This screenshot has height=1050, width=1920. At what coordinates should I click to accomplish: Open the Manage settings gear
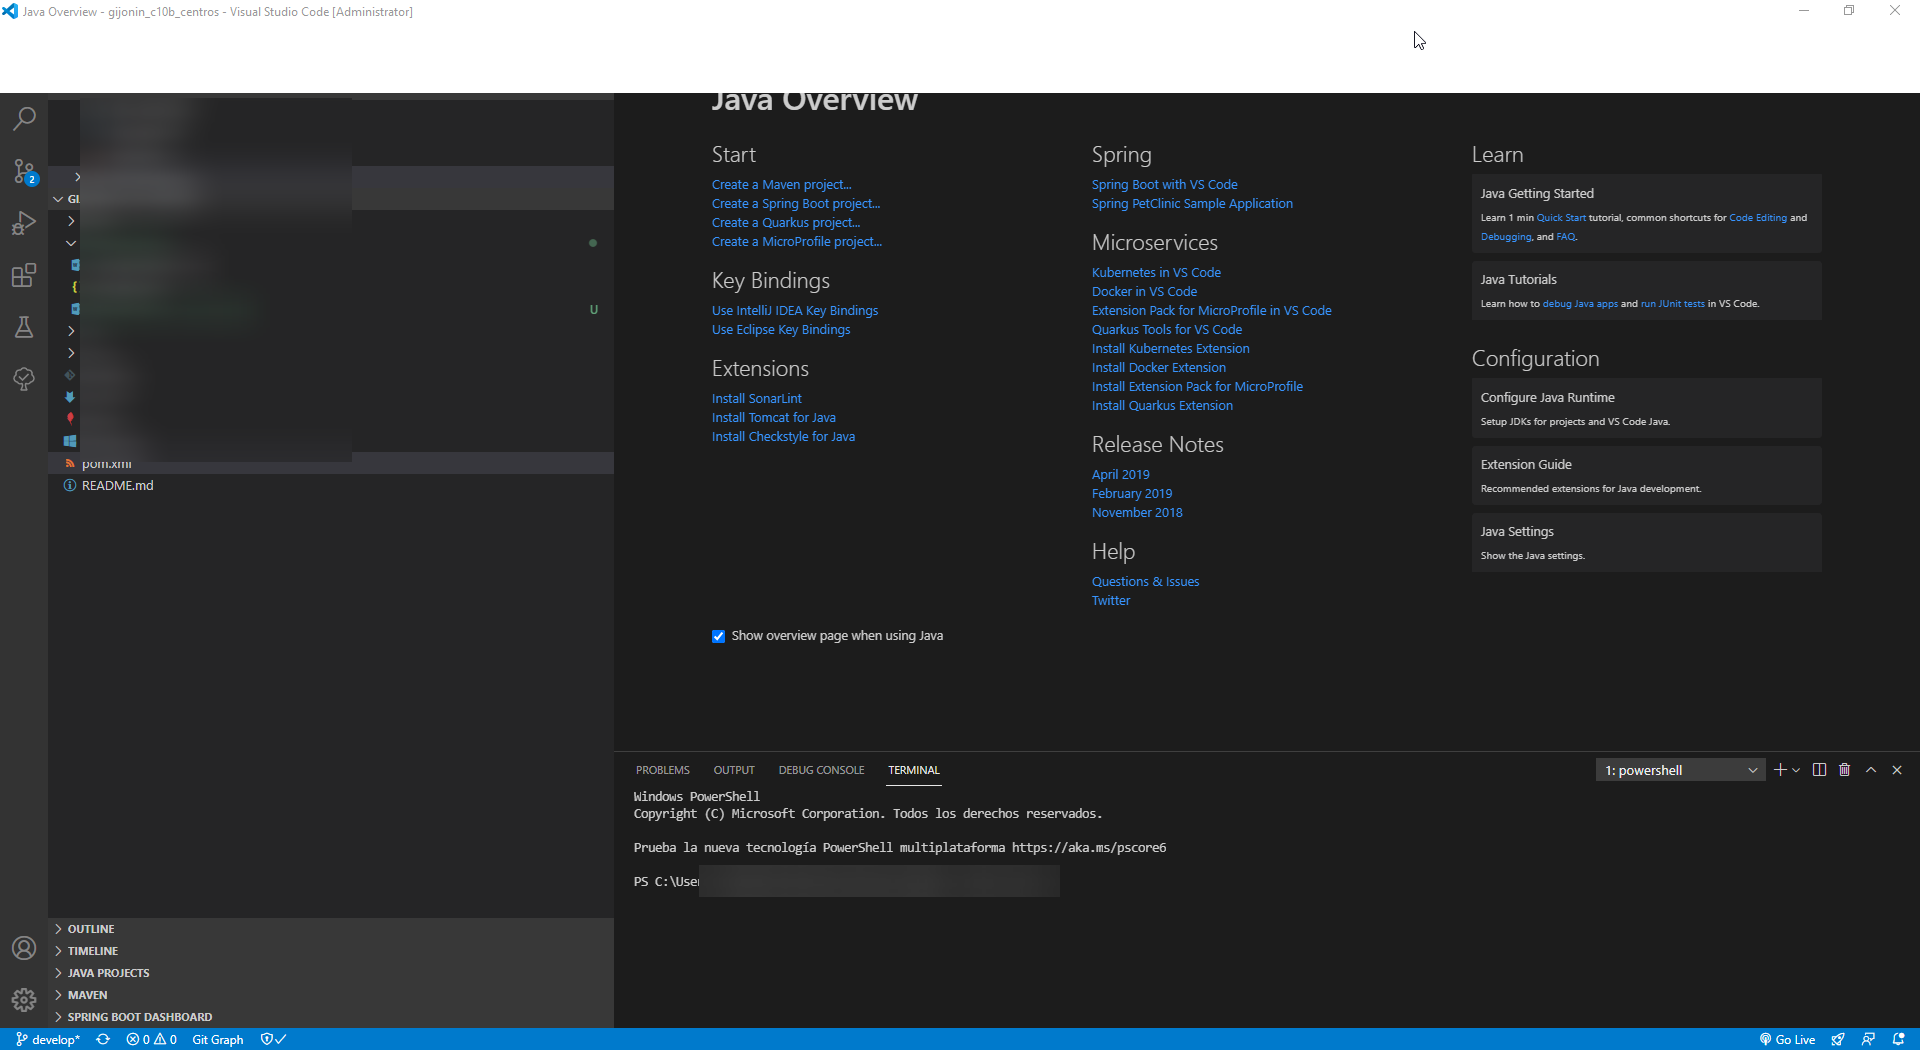pos(24,999)
